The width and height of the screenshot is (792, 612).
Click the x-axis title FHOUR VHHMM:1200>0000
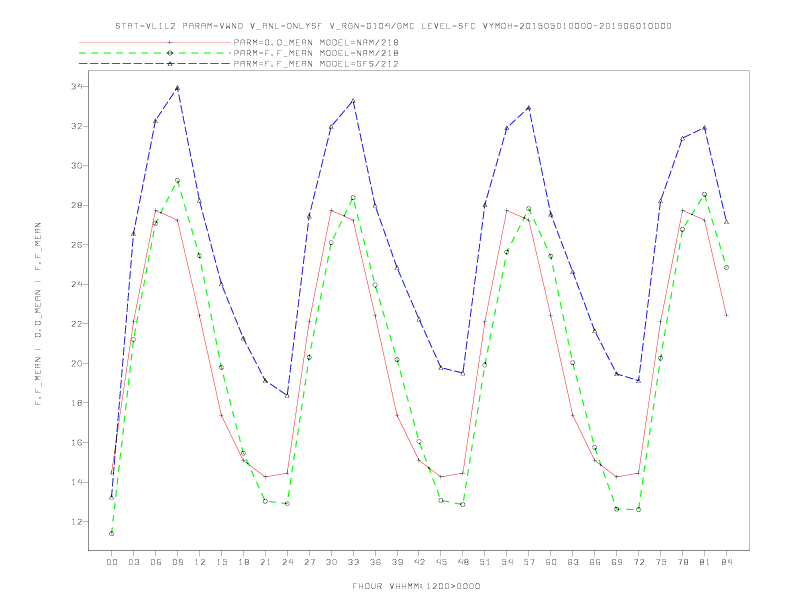pyautogui.click(x=416, y=586)
